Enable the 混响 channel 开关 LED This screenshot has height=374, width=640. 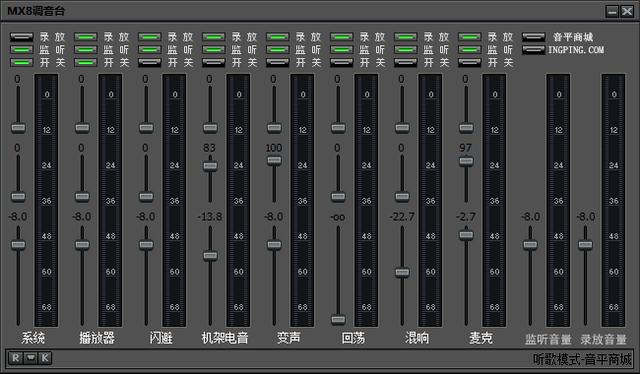click(406, 62)
